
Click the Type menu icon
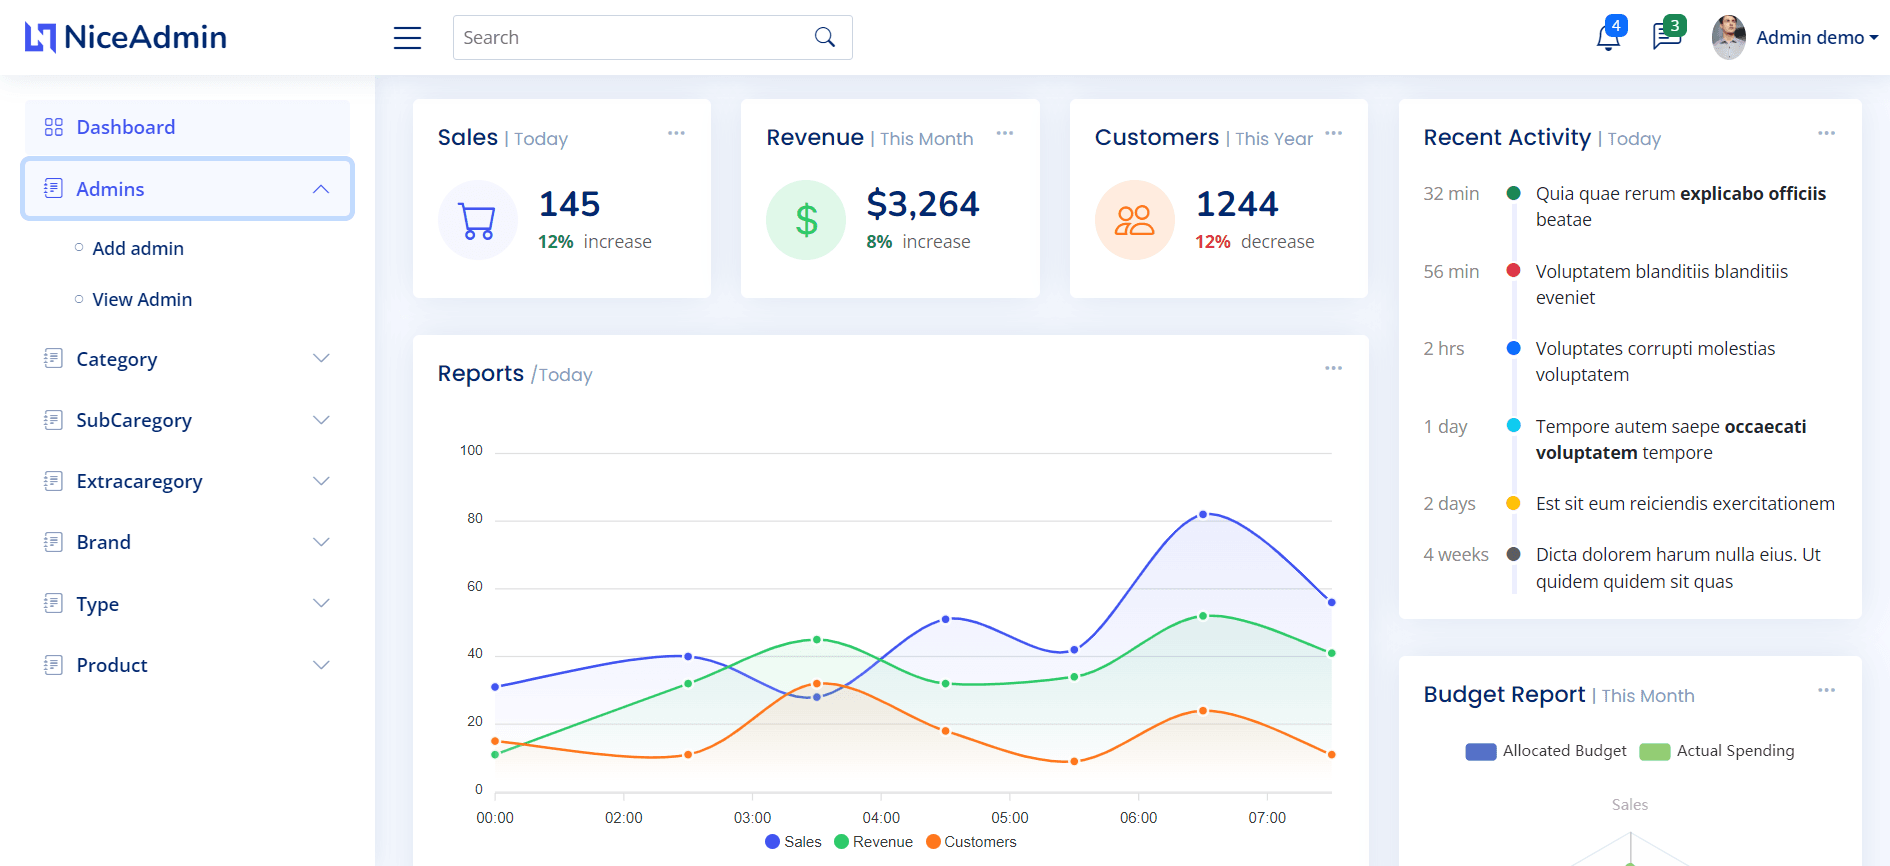54,603
